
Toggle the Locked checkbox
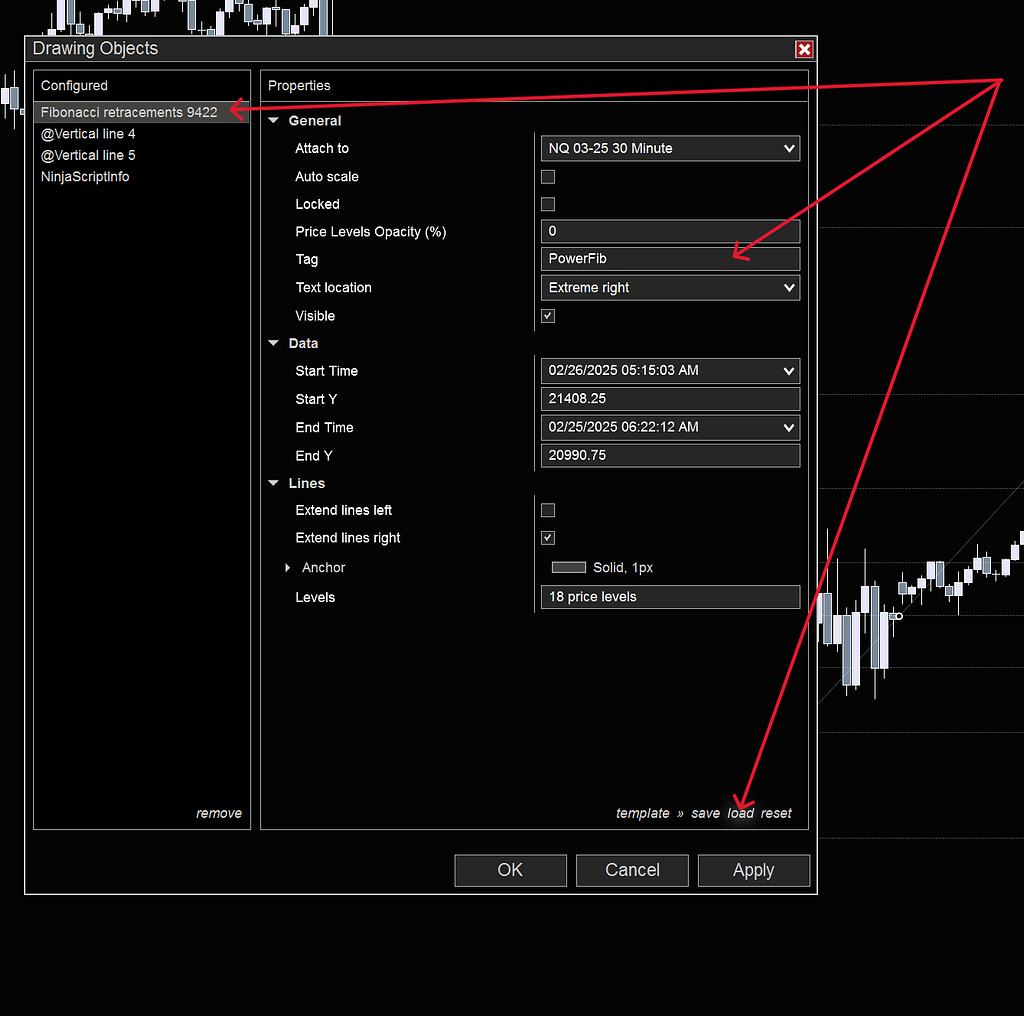pos(548,204)
